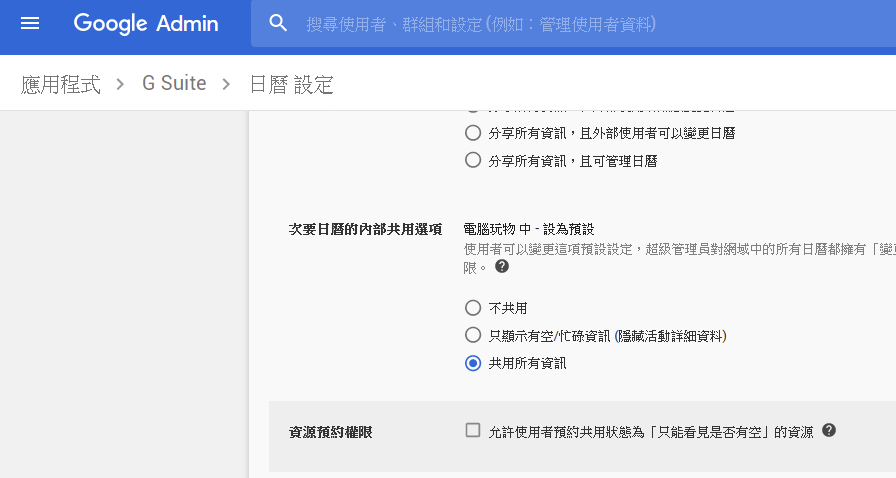Go to 應用程式 breadcrumb

pyautogui.click(x=61, y=84)
